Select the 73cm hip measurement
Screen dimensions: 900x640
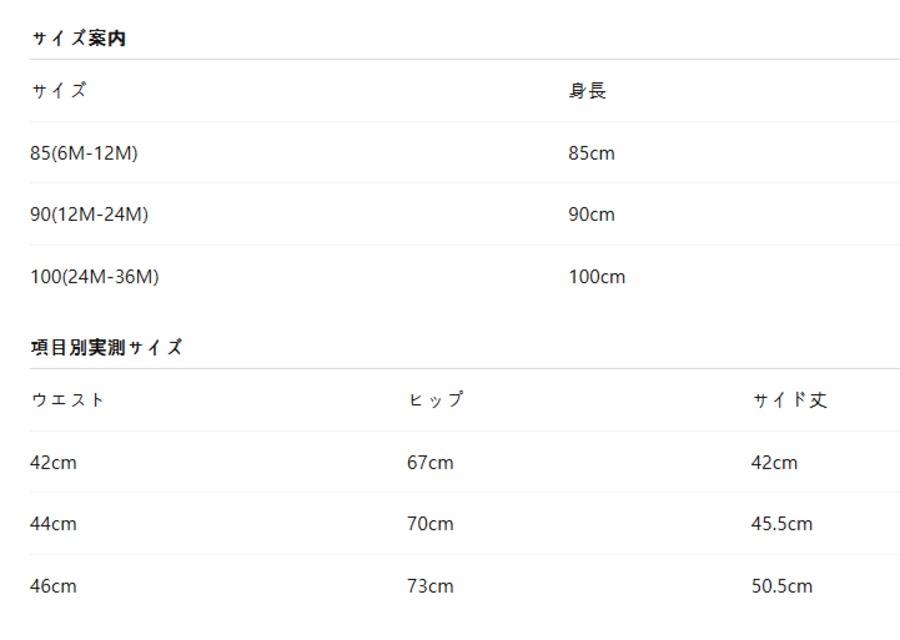pyautogui.click(x=430, y=585)
